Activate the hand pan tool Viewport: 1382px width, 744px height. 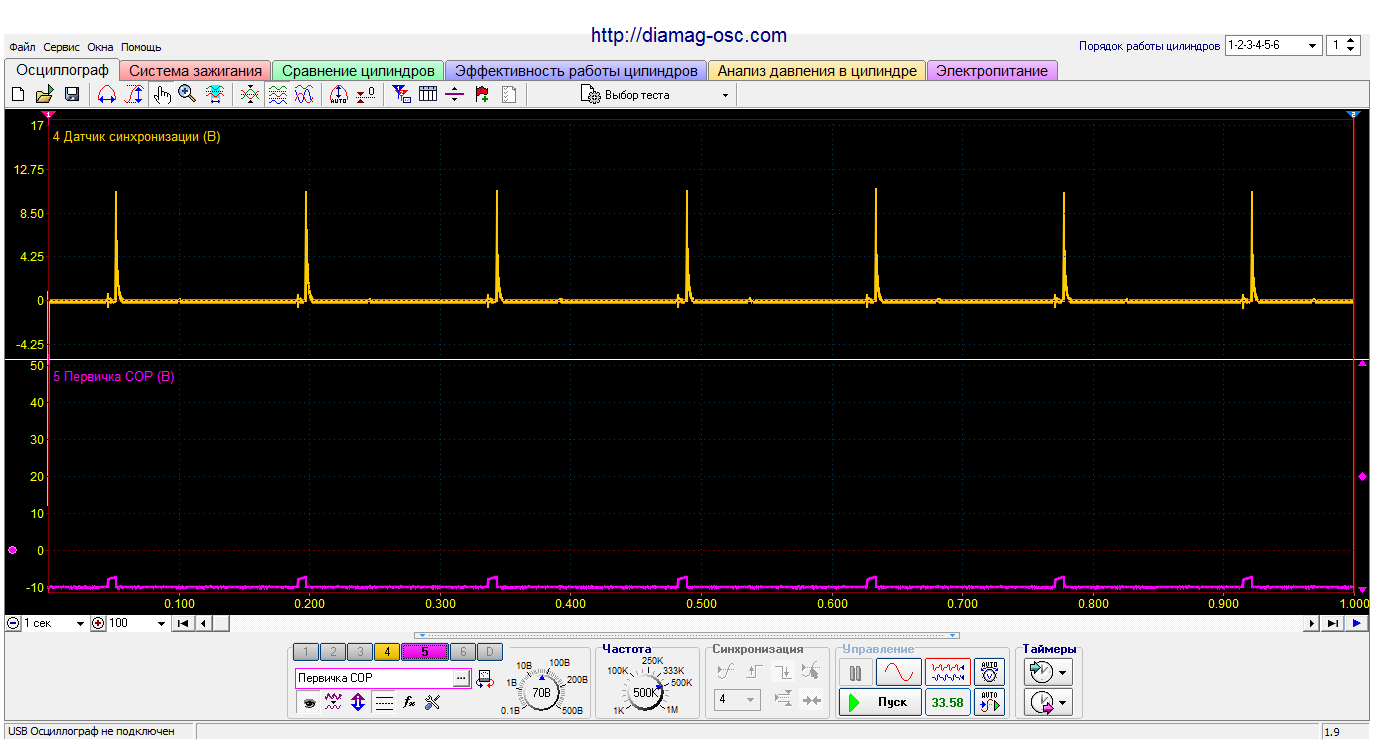[162, 95]
